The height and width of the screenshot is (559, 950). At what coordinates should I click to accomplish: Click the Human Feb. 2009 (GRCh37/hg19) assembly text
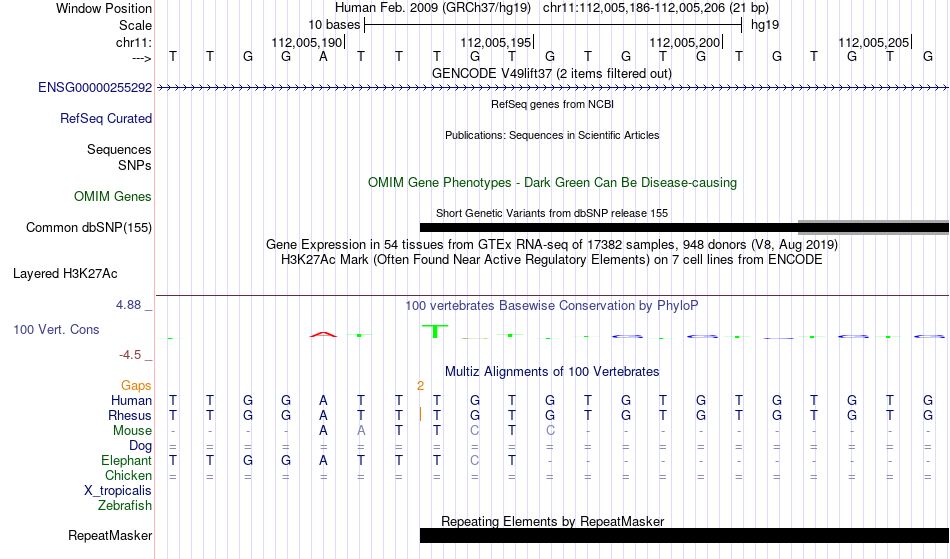[x=433, y=8]
